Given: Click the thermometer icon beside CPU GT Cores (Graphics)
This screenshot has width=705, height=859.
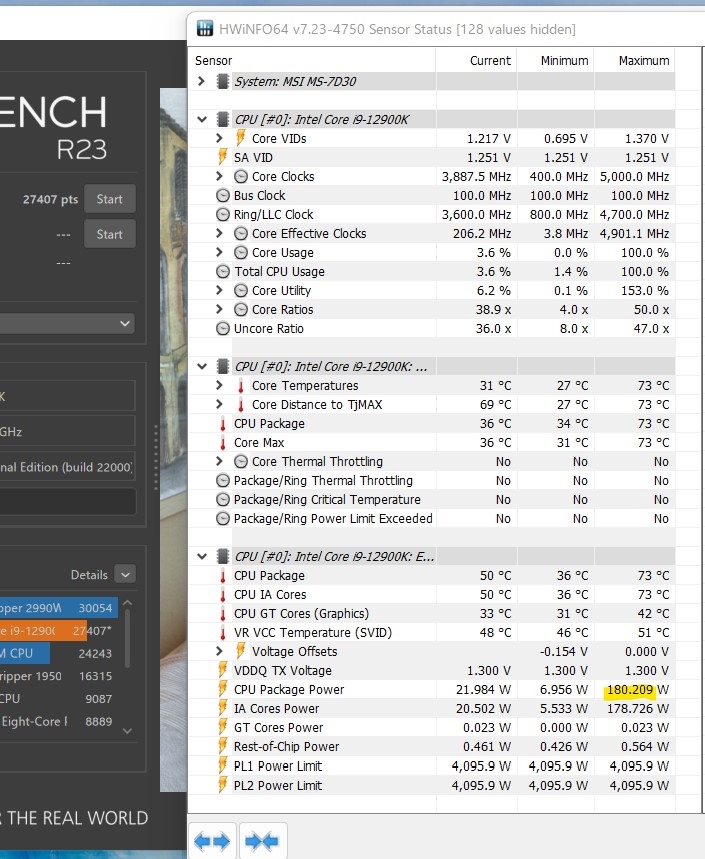Looking at the screenshot, I should pos(222,614).
